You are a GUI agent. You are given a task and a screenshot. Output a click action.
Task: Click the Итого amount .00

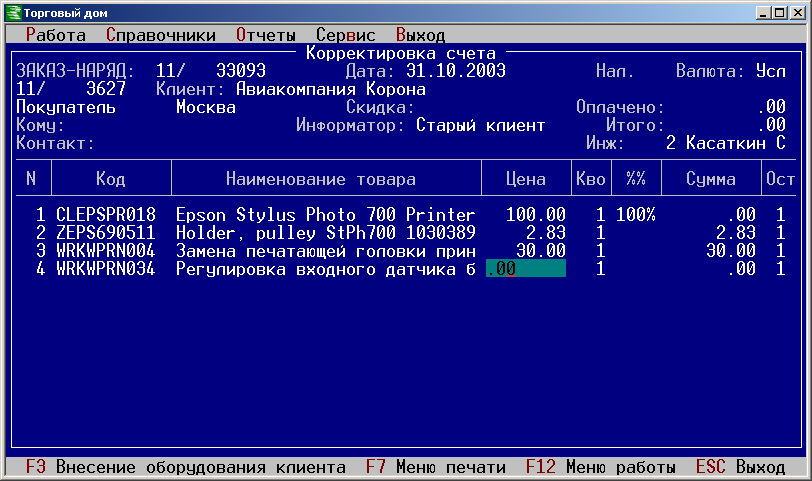[x=771, y=125]
